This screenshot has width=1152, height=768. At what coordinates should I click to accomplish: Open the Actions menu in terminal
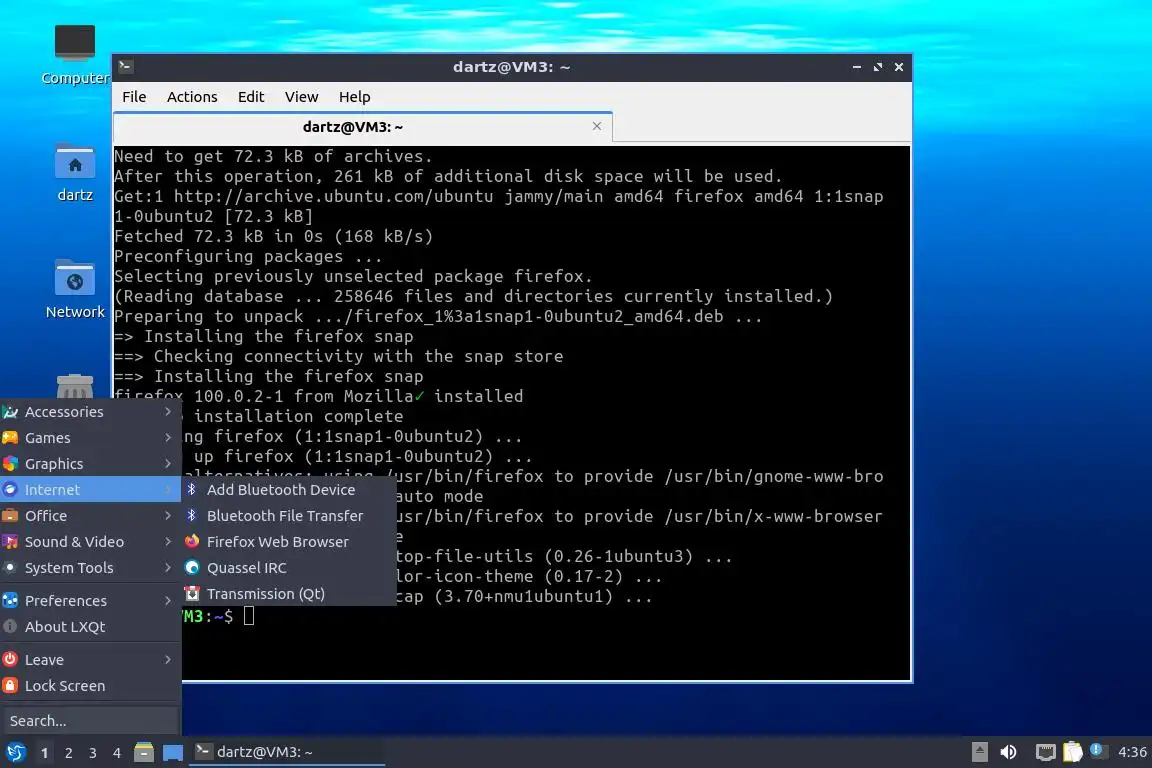(192, 97)
